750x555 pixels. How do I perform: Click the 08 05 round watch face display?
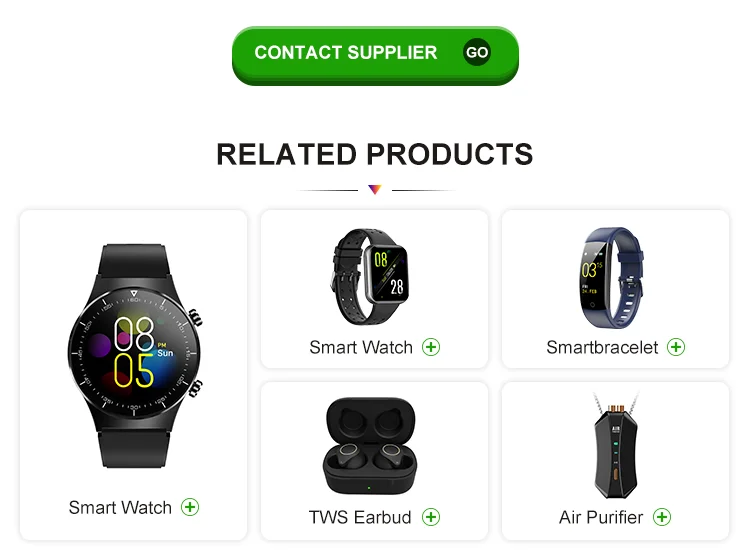[134, 354]
